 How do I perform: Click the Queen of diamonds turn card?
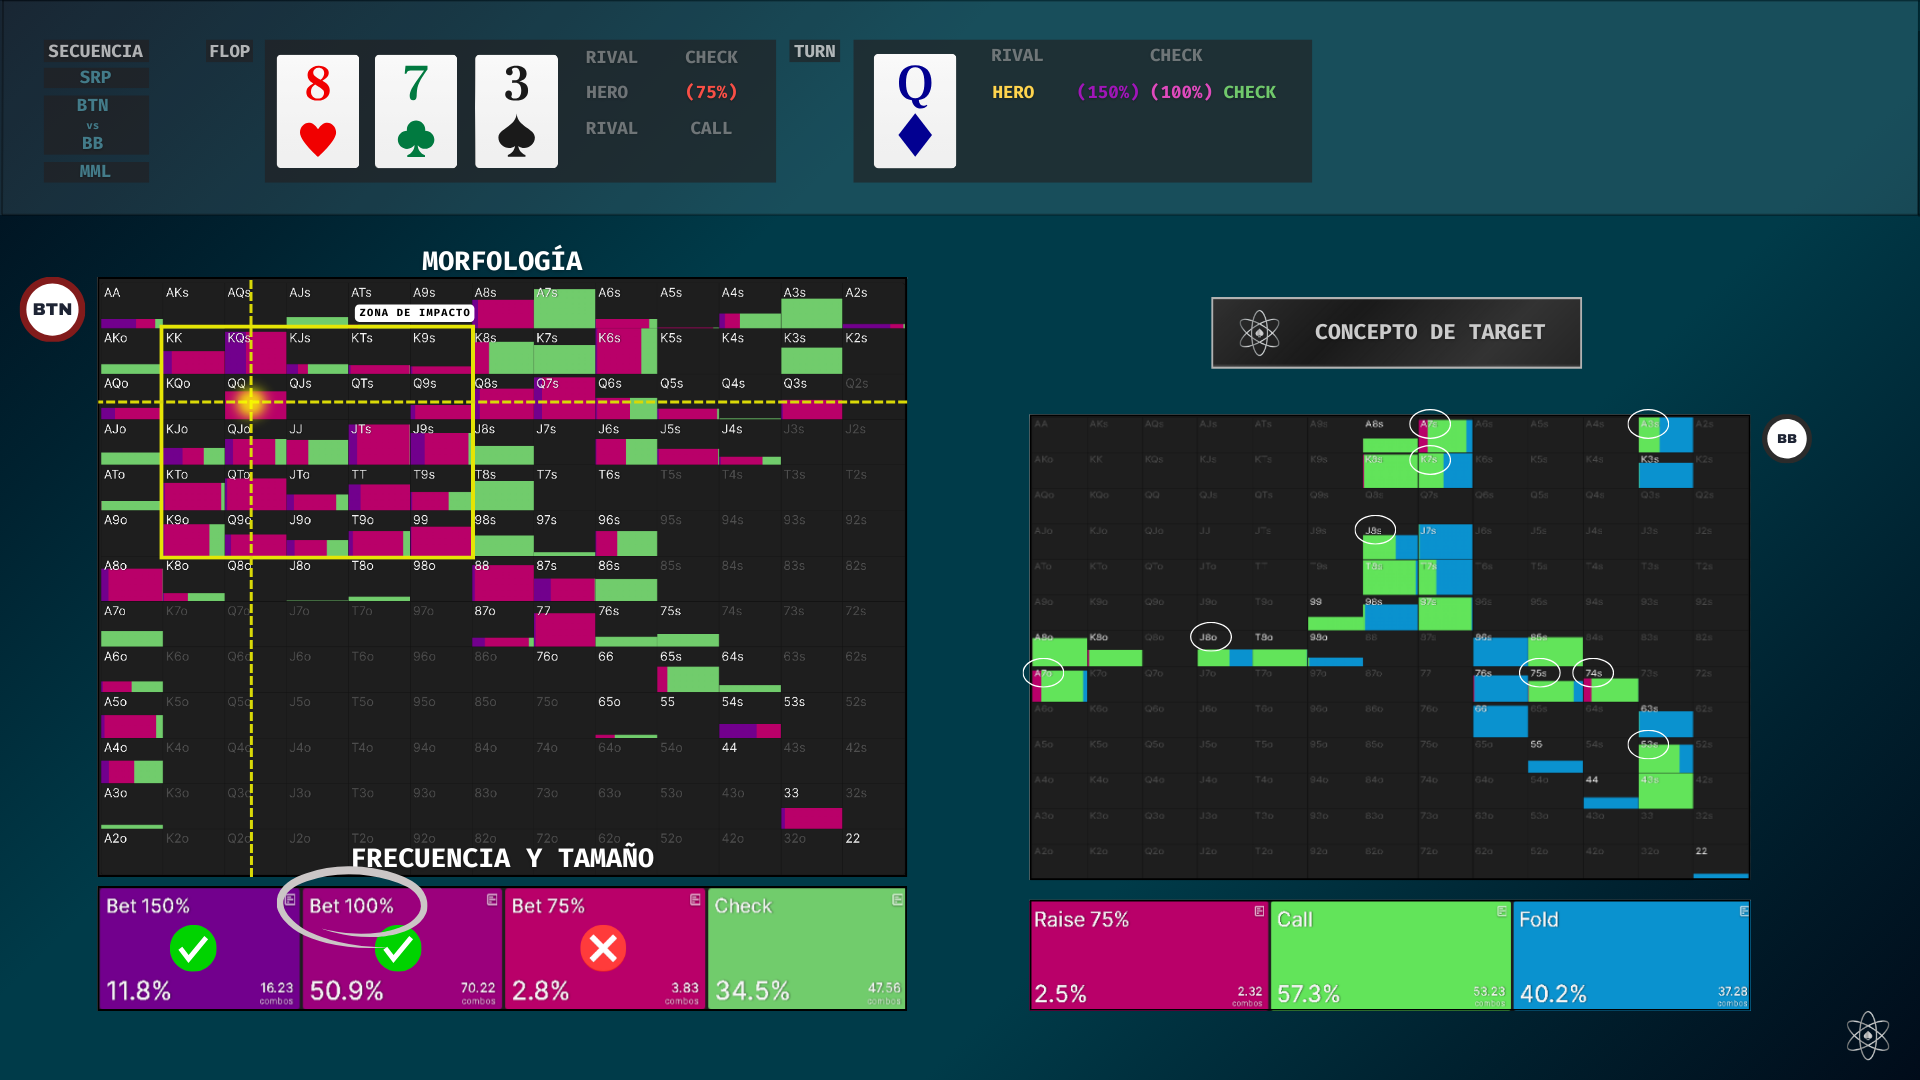(914, 111)
